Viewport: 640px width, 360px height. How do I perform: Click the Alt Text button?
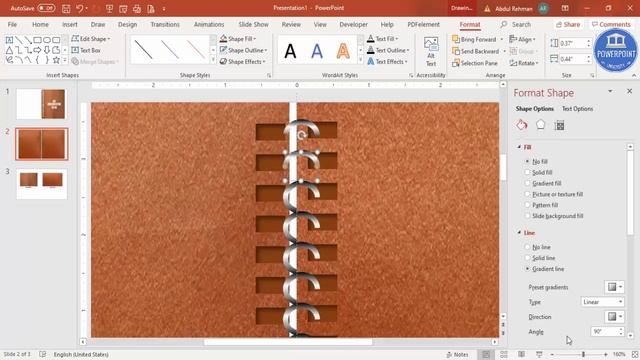coord(431,52)
